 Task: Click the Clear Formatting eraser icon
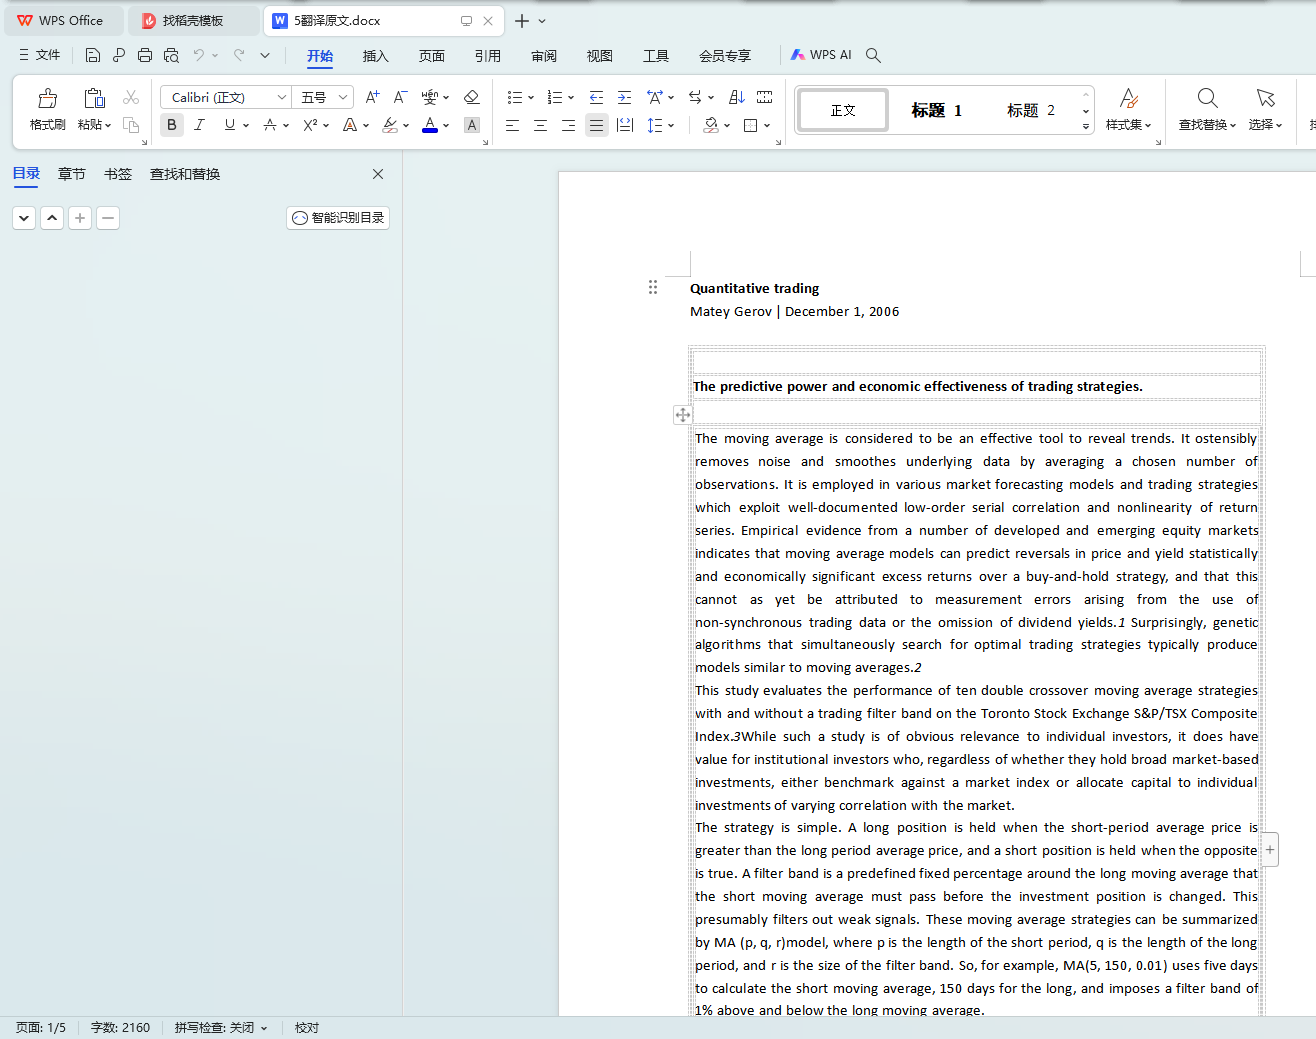coord(472,97)
